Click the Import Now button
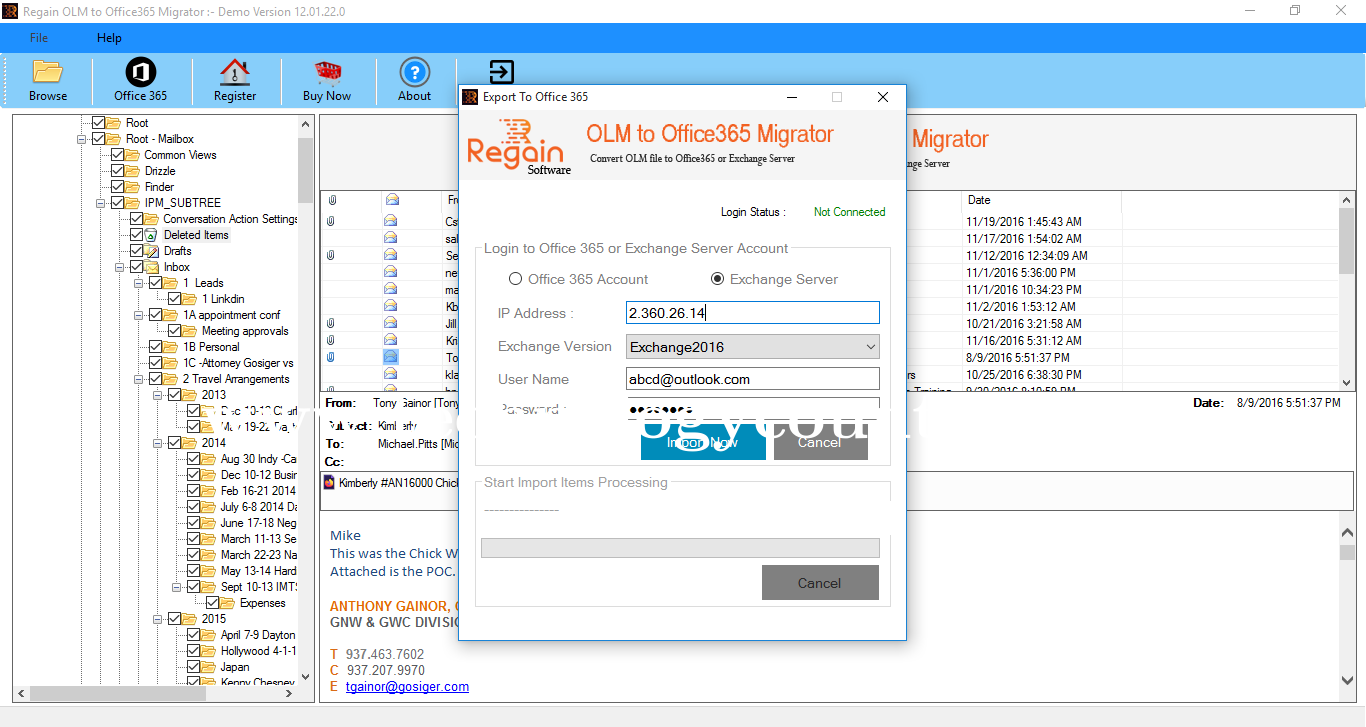This screenshot has width=1366, height=727. click(703, 442)
